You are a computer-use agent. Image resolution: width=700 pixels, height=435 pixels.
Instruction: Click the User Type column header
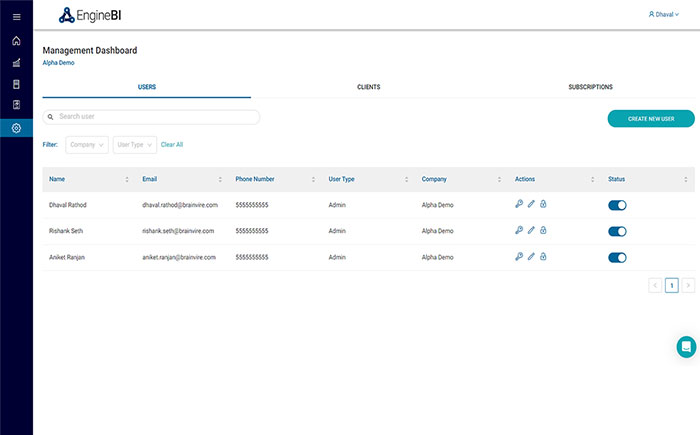pyautogui.click(x=342, y=179)
